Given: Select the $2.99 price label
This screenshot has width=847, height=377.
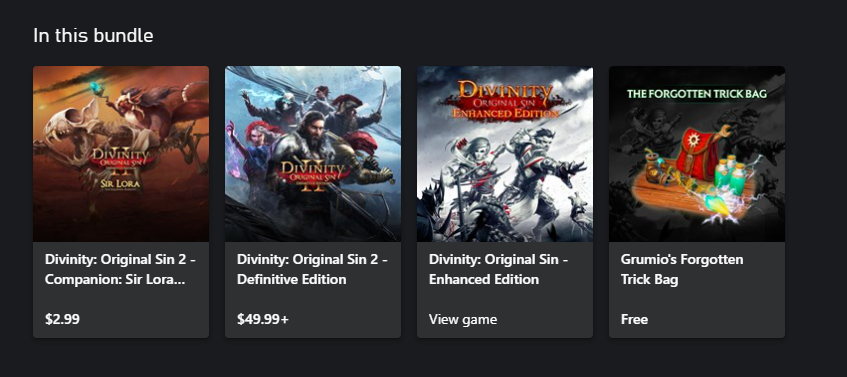Looking at the screenshot, I should (x=62, y=319).
